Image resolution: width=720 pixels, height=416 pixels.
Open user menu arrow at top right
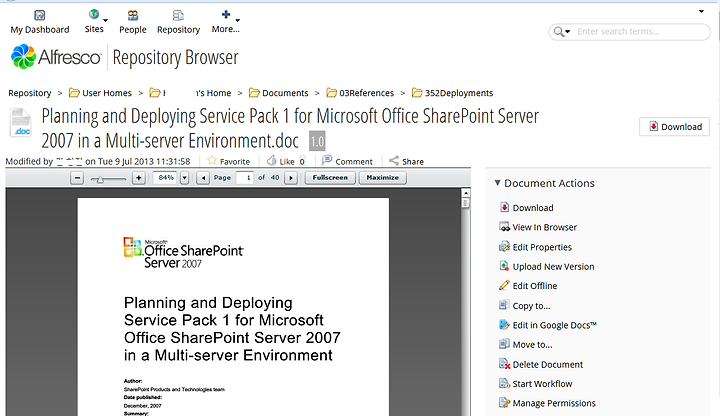[x=701, y=11]
